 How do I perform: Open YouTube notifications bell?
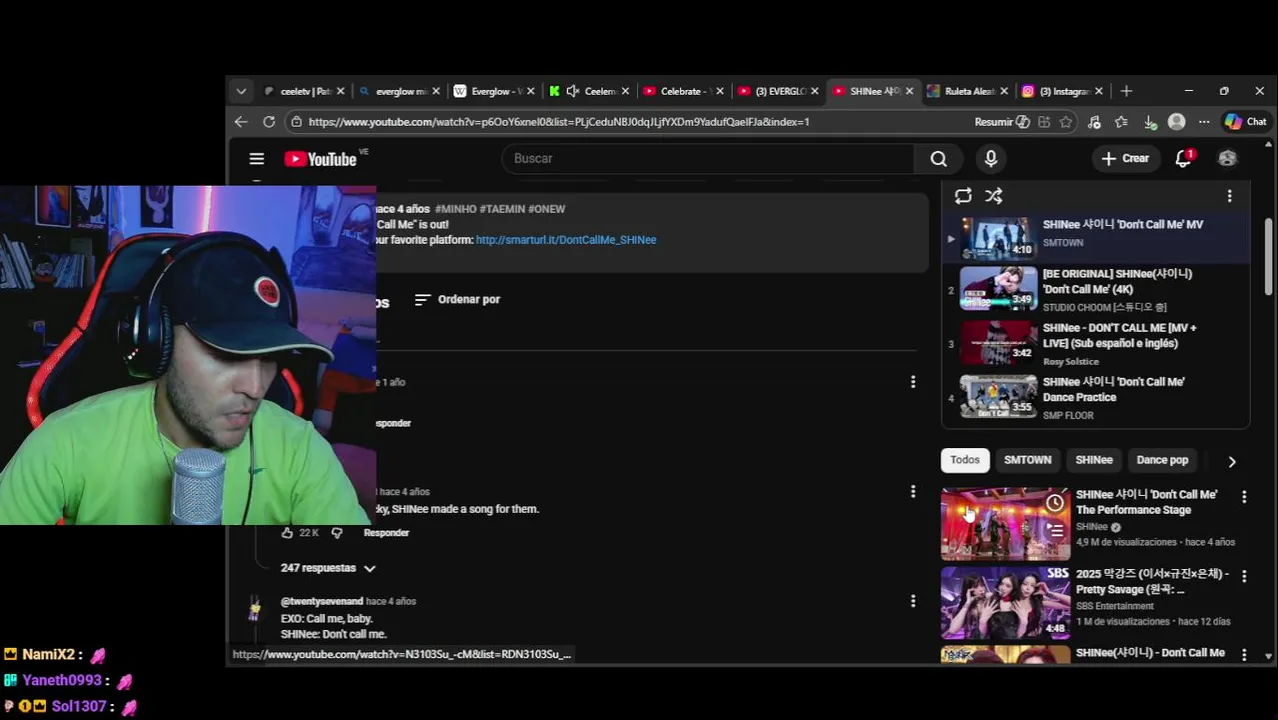[1184, 158]
